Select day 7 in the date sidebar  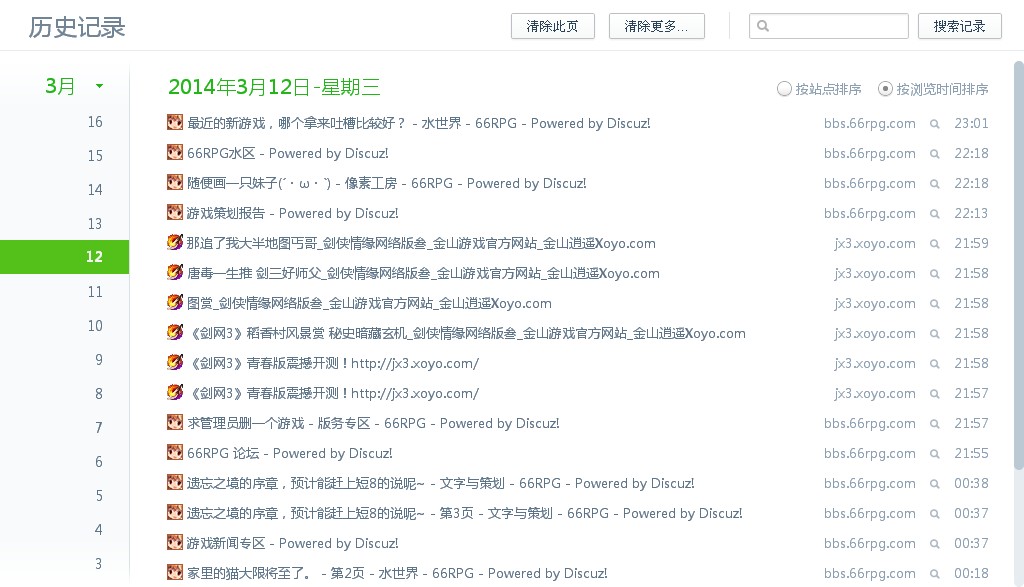pyautogui.click(x=99, y=428)
